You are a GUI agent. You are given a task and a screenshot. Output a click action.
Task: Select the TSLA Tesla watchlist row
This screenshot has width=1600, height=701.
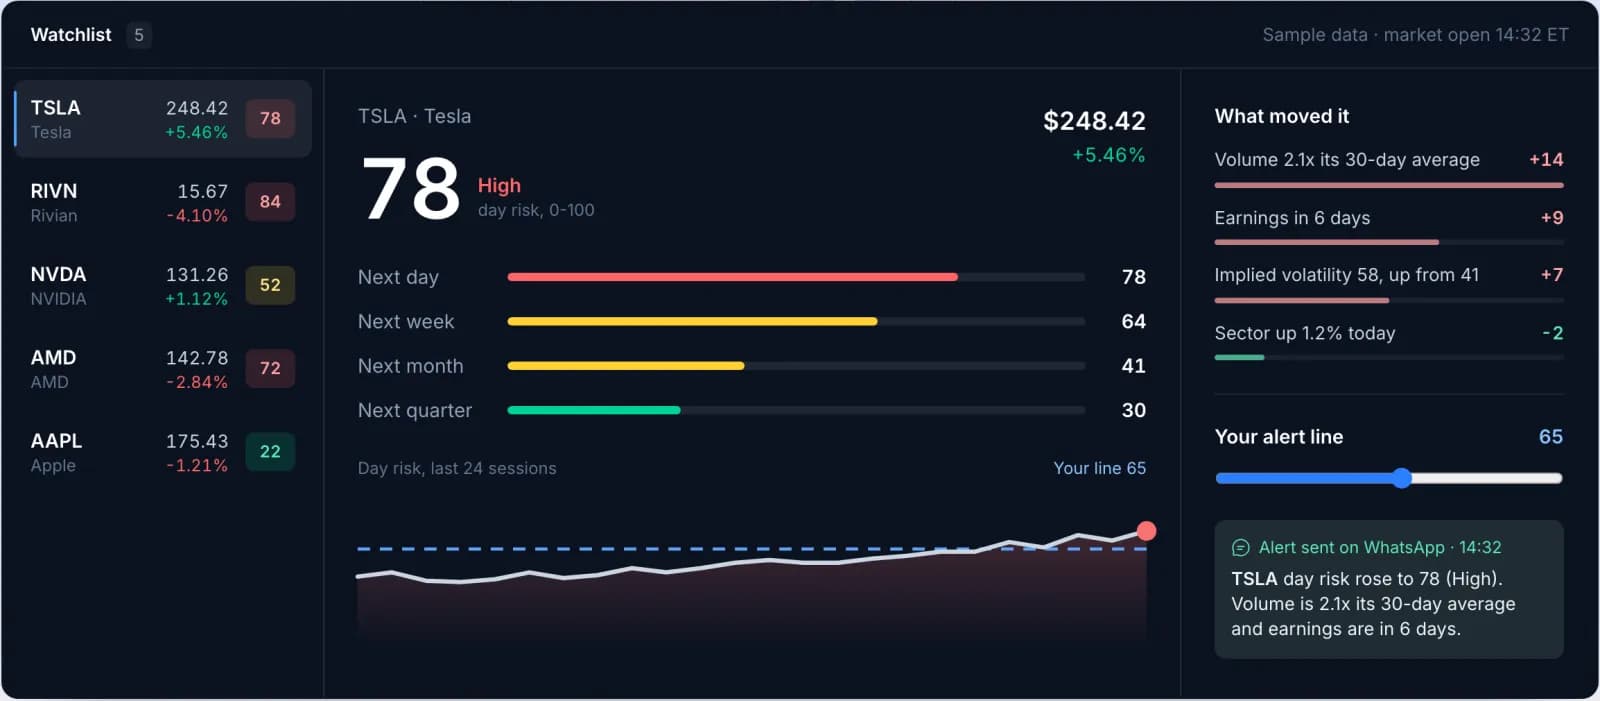tap(162, 119)
